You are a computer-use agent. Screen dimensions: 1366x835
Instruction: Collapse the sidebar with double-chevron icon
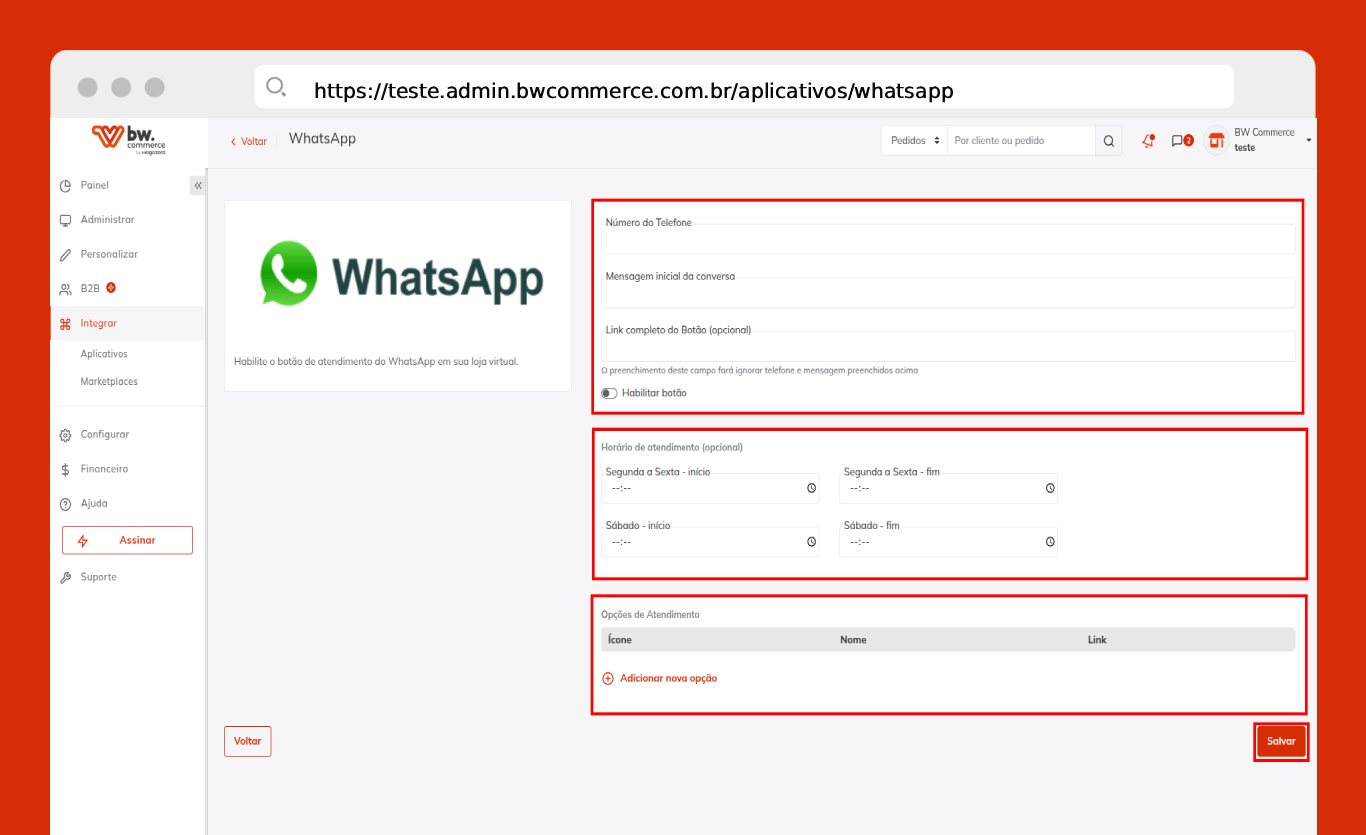coord(198,186)
